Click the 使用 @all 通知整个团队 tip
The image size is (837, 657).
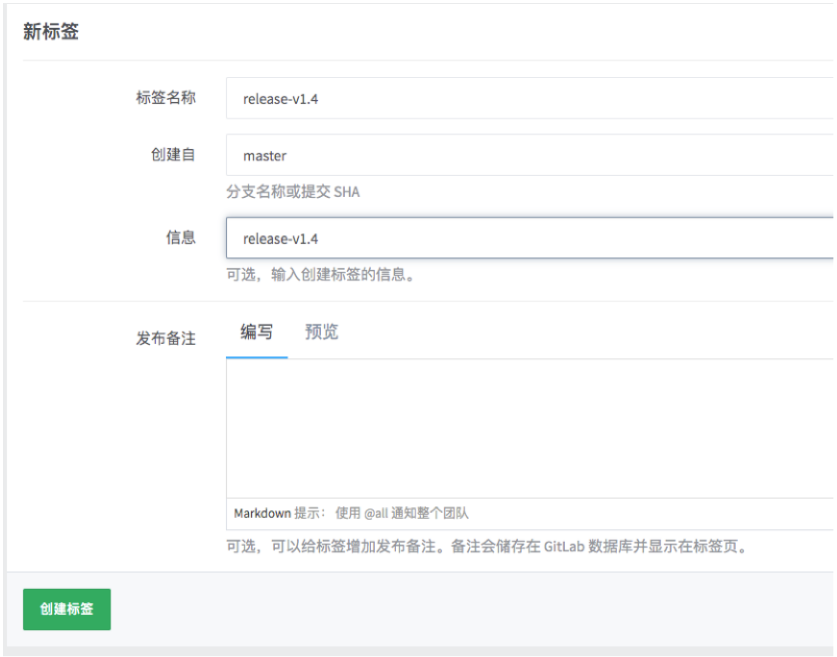pos(402,513)
